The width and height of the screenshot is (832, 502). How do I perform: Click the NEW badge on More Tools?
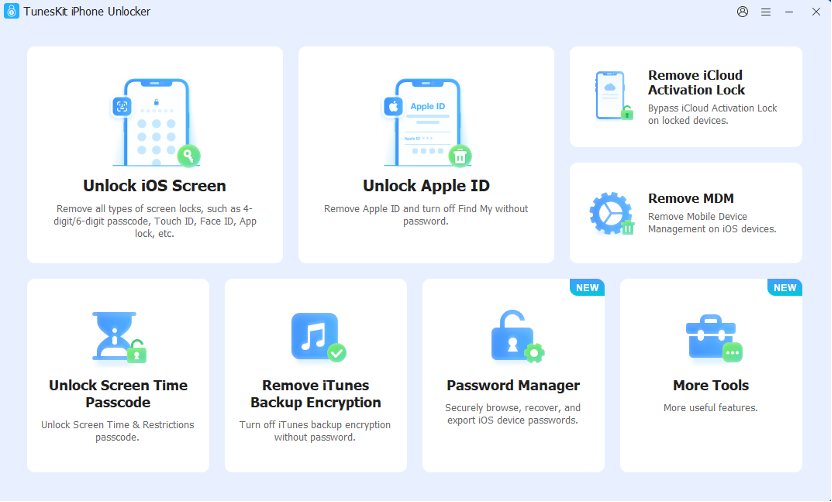point(785,287)
